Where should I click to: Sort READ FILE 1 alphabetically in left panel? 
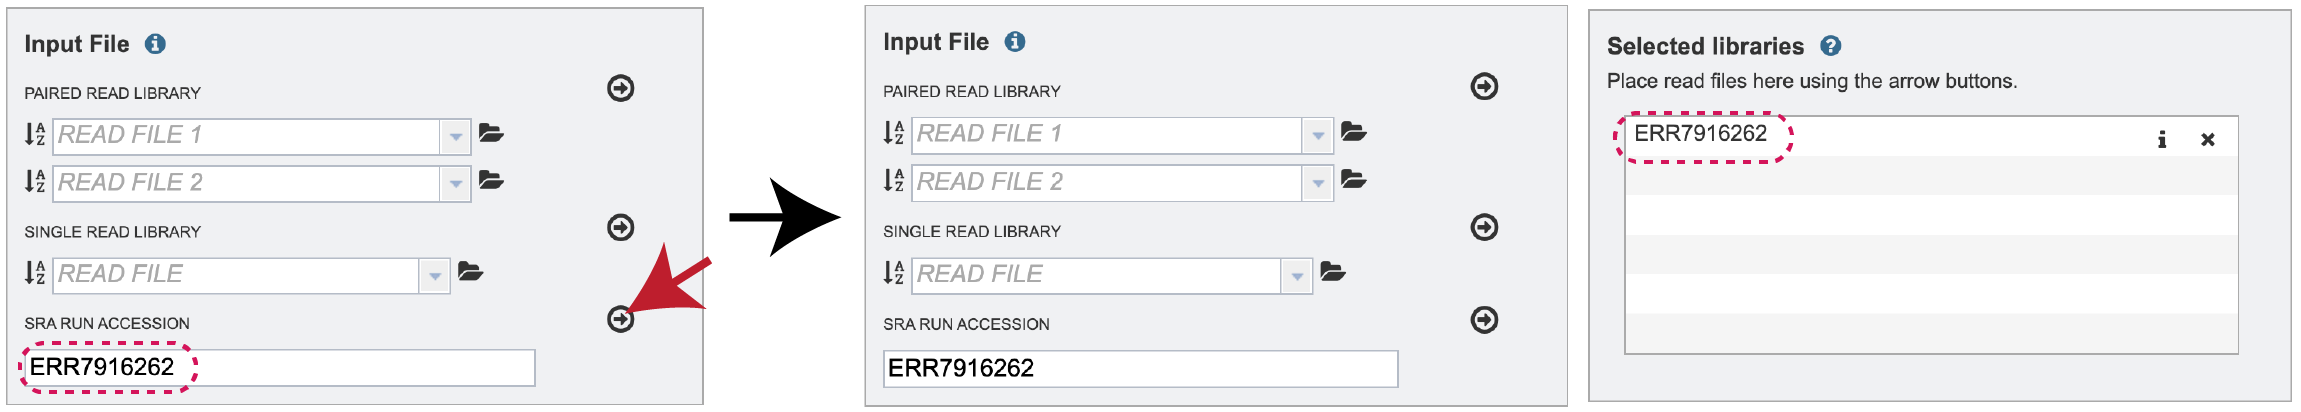35,134
